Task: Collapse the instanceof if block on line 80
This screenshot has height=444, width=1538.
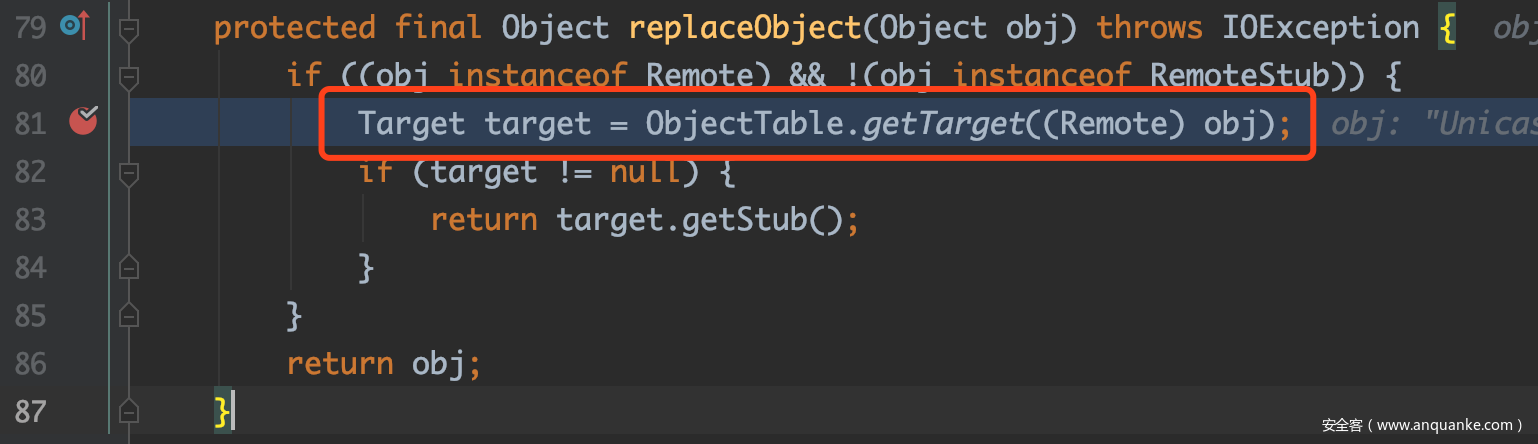Action: click(x=128, y=75)
